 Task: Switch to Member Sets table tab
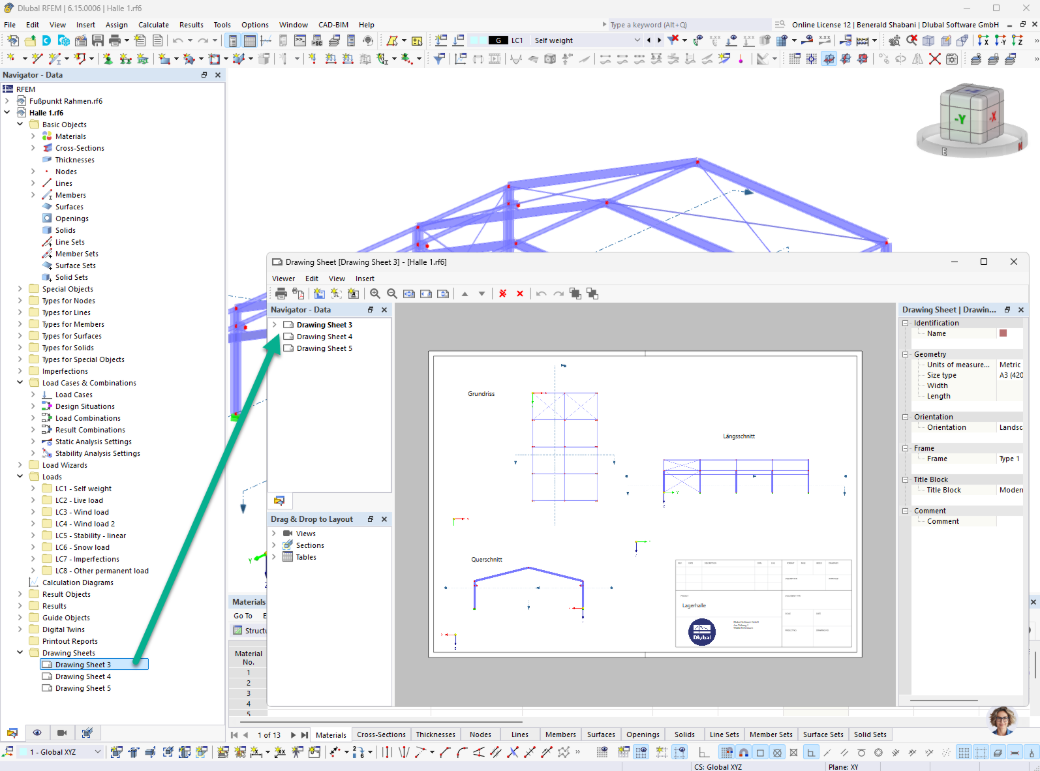[771, 735]
